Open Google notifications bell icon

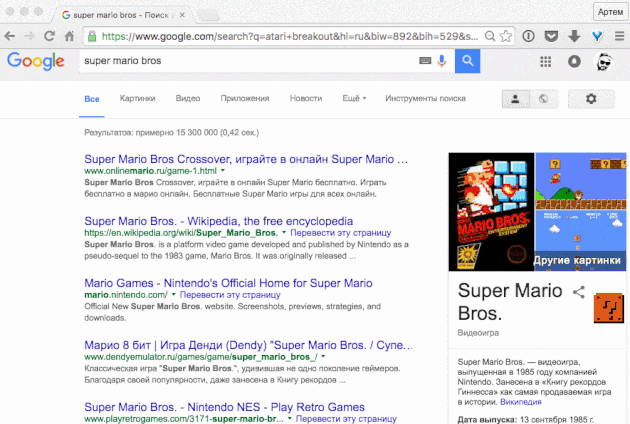pos(574,61)
